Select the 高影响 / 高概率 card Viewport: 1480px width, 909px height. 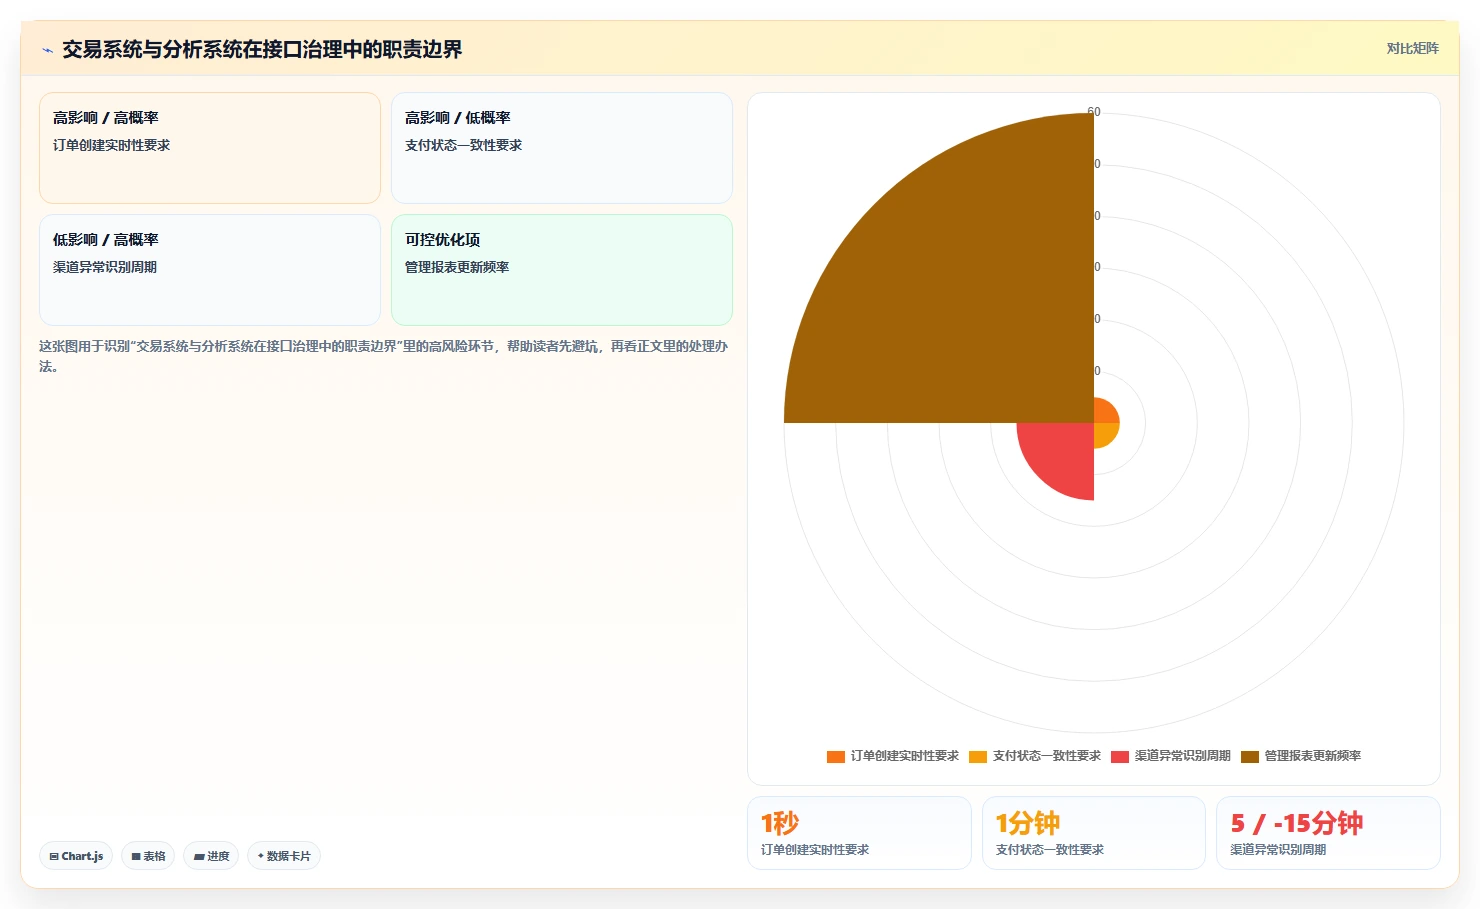click(x=210, y=148)
